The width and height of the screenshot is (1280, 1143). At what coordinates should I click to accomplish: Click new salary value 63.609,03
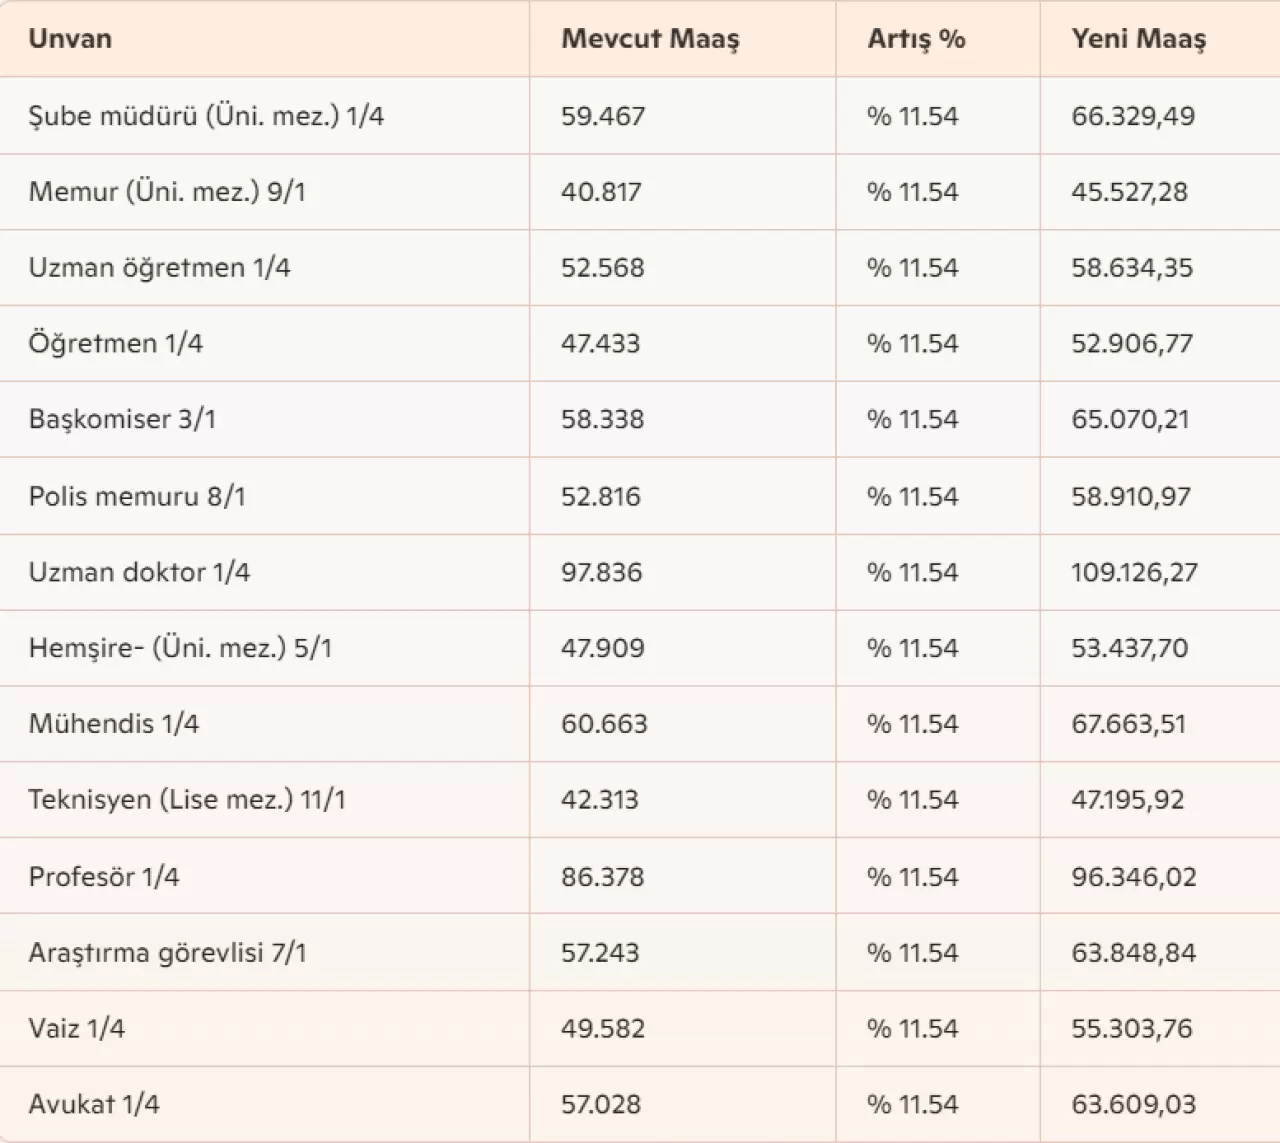(x=1134, y=1105)
